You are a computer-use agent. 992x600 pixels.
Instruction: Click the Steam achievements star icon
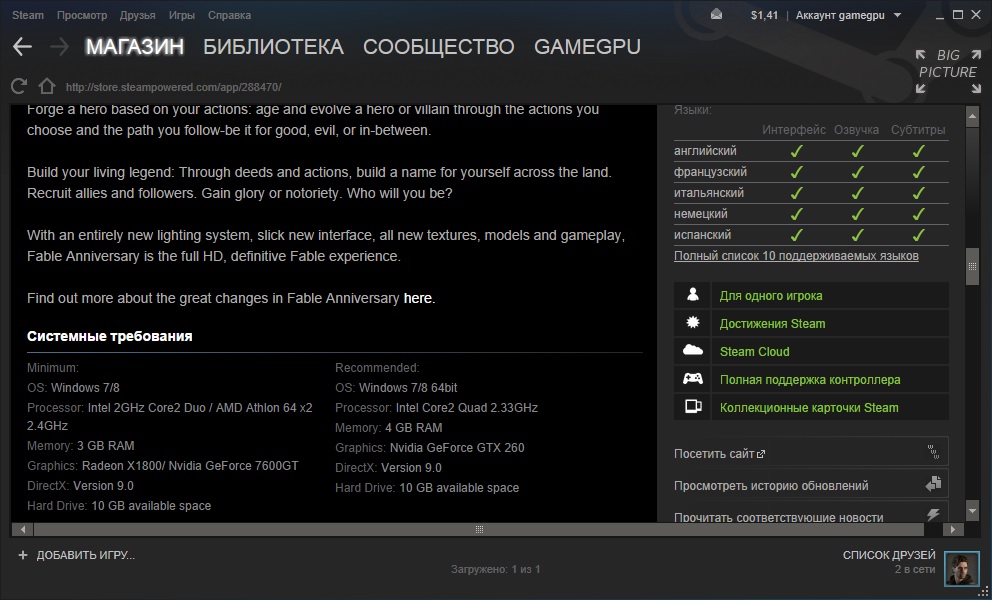click(x=693, y=323)
